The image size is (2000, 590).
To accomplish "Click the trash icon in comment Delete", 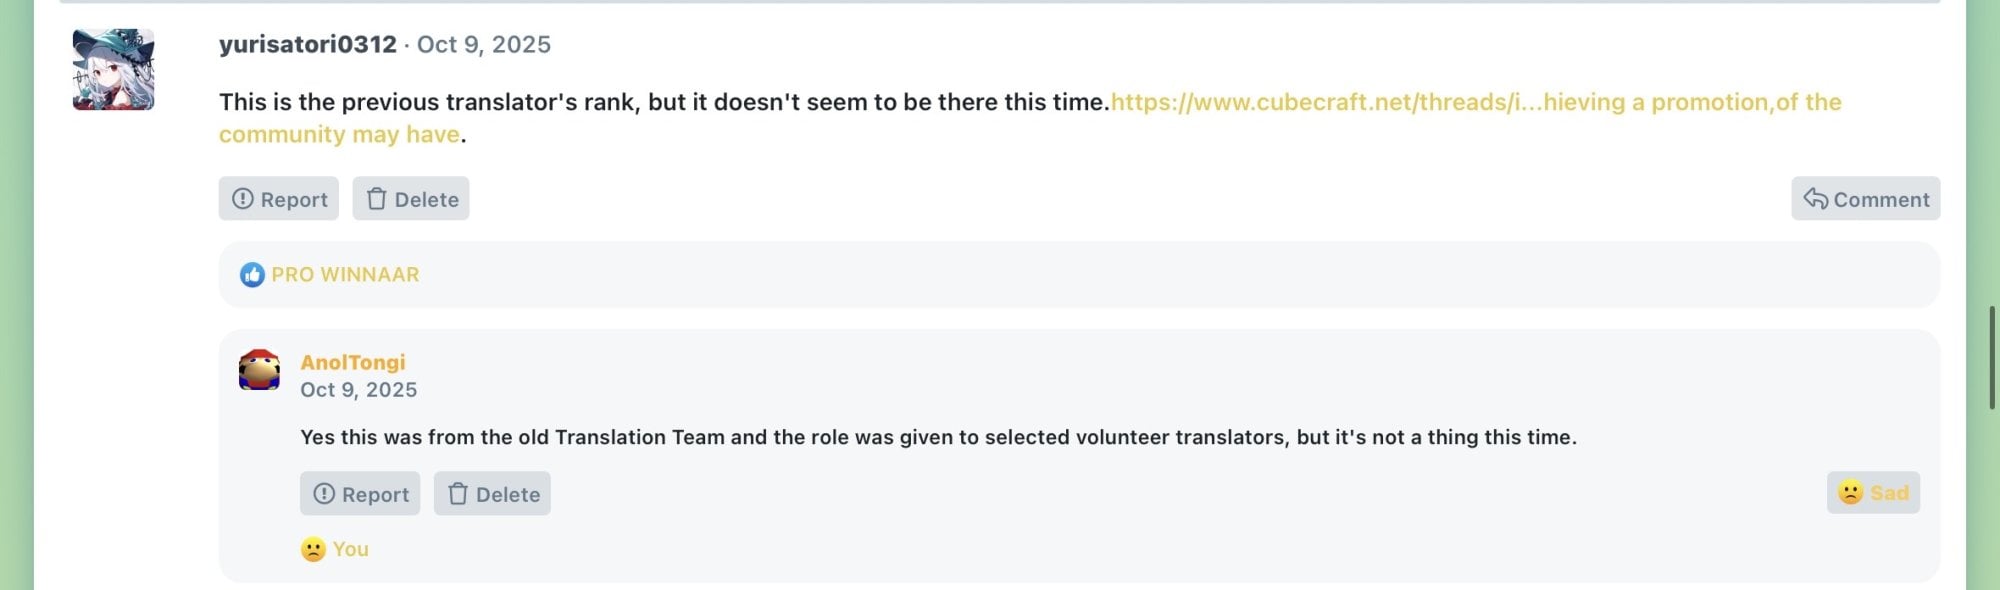I will coord(458,493).
